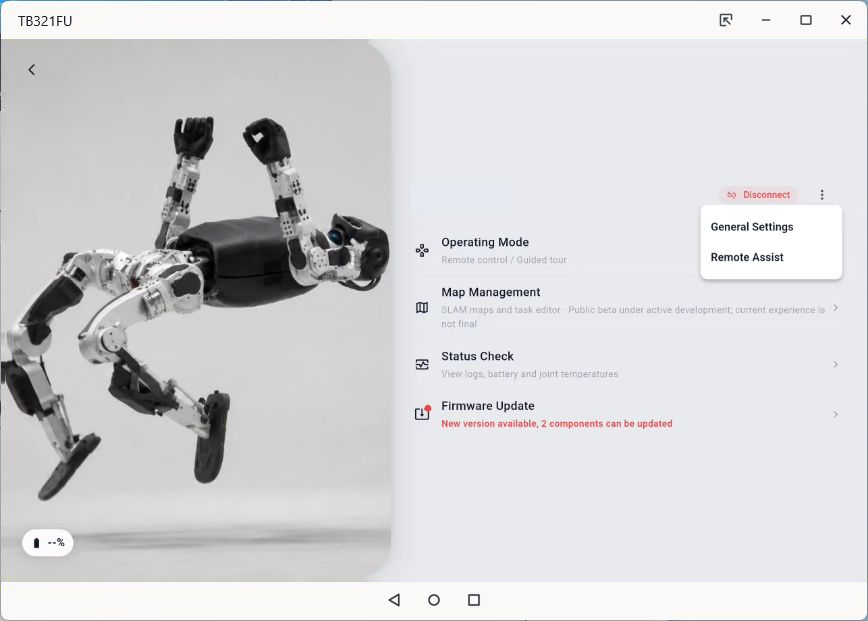Go back using the top-left arrow

pos(32,70)
